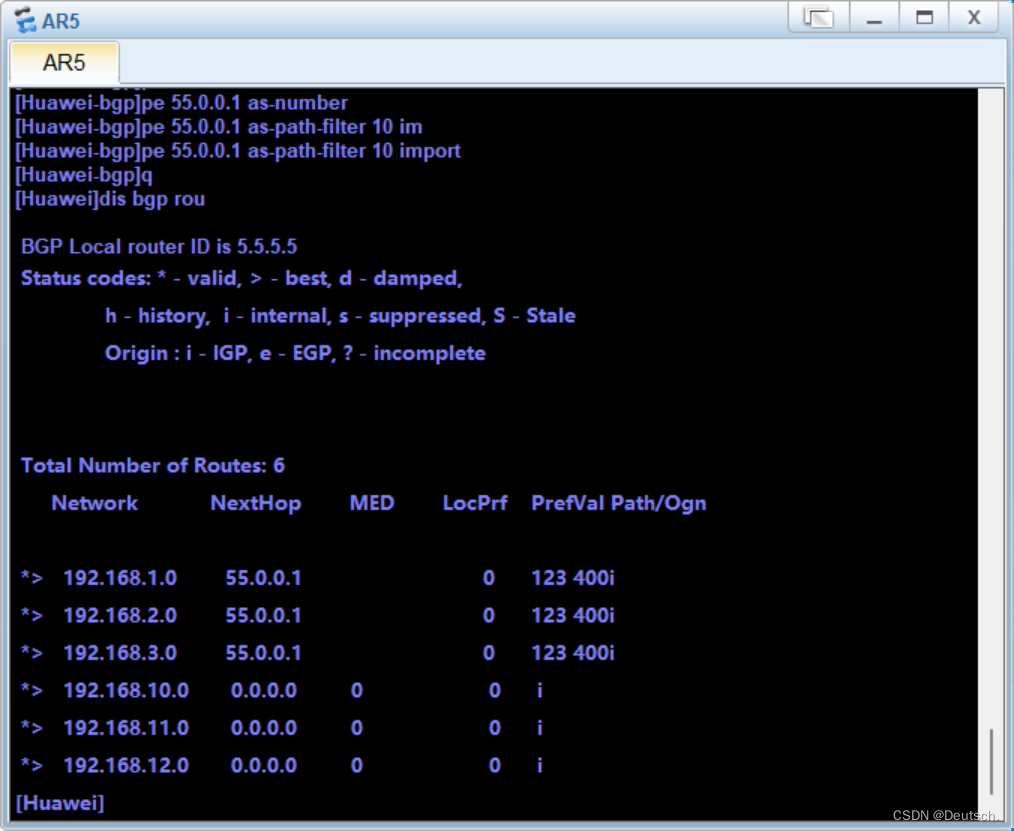Click the Origin codes legend line
The width and height of the screenshot is (1014, 831).
(x=295, y=353)
